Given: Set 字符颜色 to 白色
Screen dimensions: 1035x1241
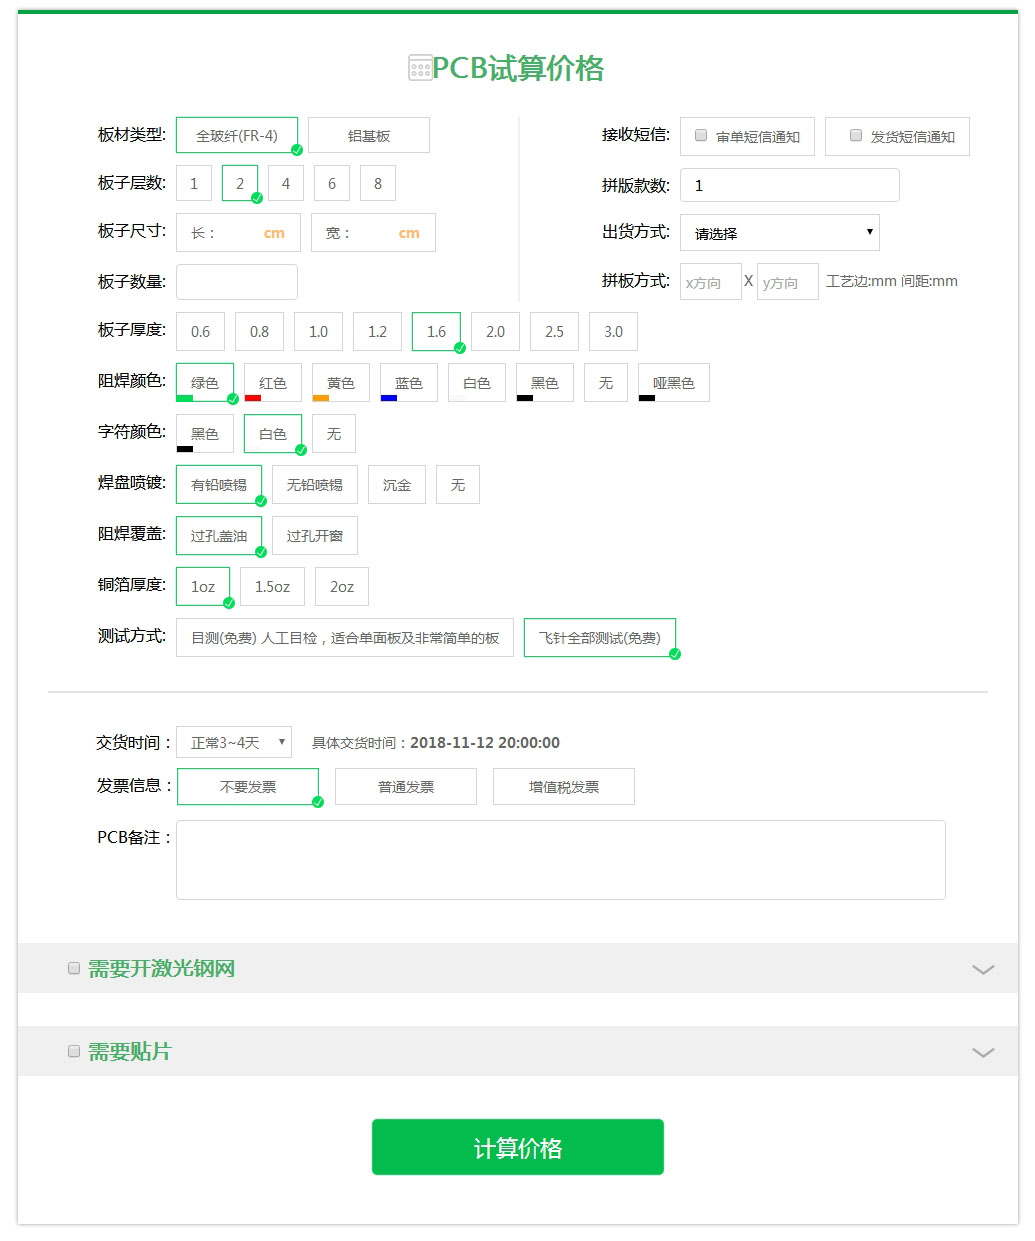Looking at the screenshot, I should coord(273,433).
